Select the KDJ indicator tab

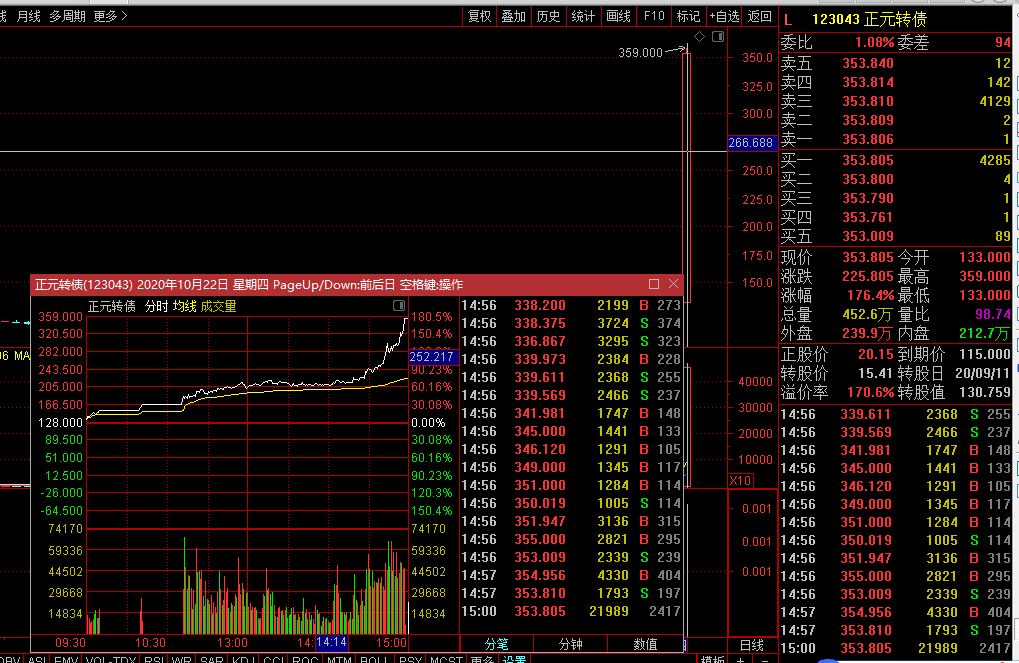[244, 659]
